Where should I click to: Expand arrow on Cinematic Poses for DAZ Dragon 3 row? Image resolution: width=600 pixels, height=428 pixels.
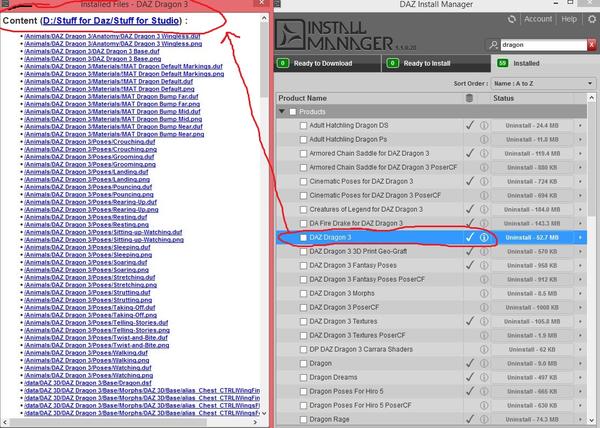[x=580, y=181]
